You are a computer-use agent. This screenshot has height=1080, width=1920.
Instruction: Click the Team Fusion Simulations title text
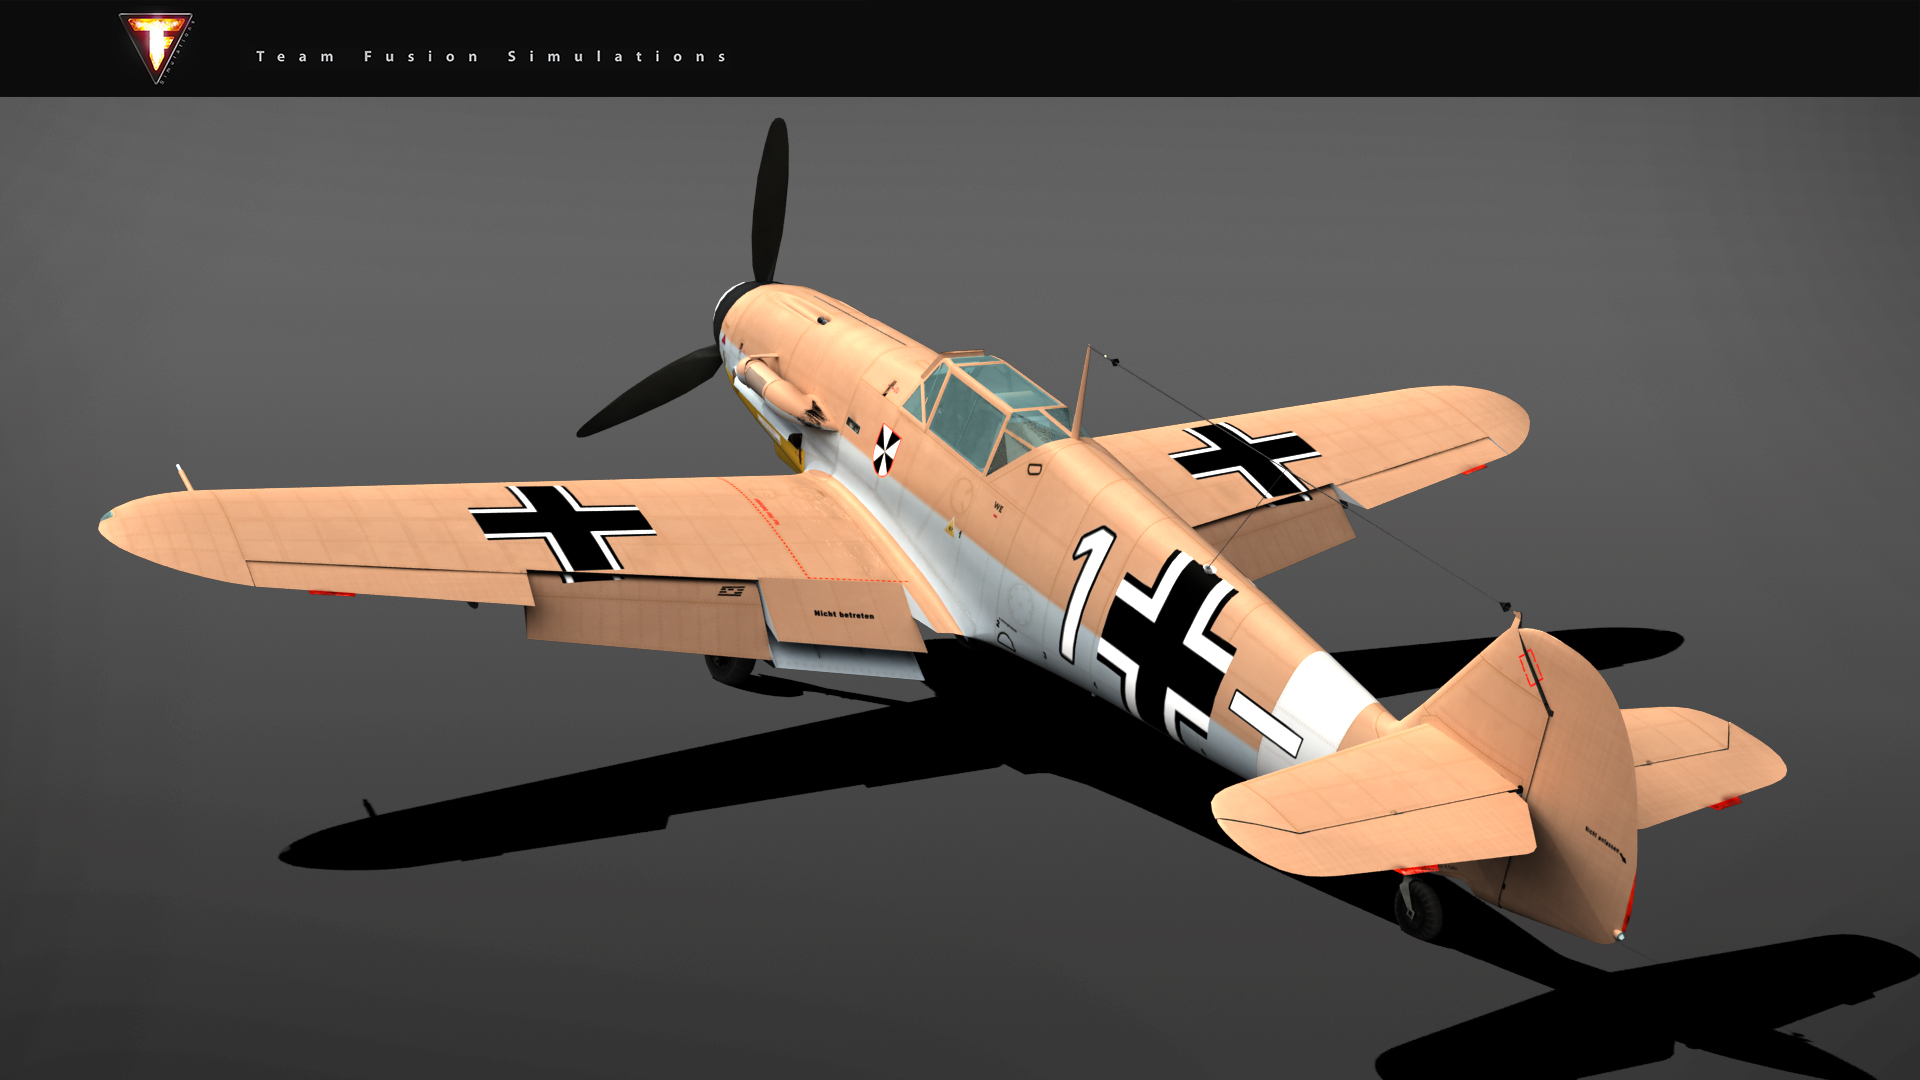click(491, 57)
